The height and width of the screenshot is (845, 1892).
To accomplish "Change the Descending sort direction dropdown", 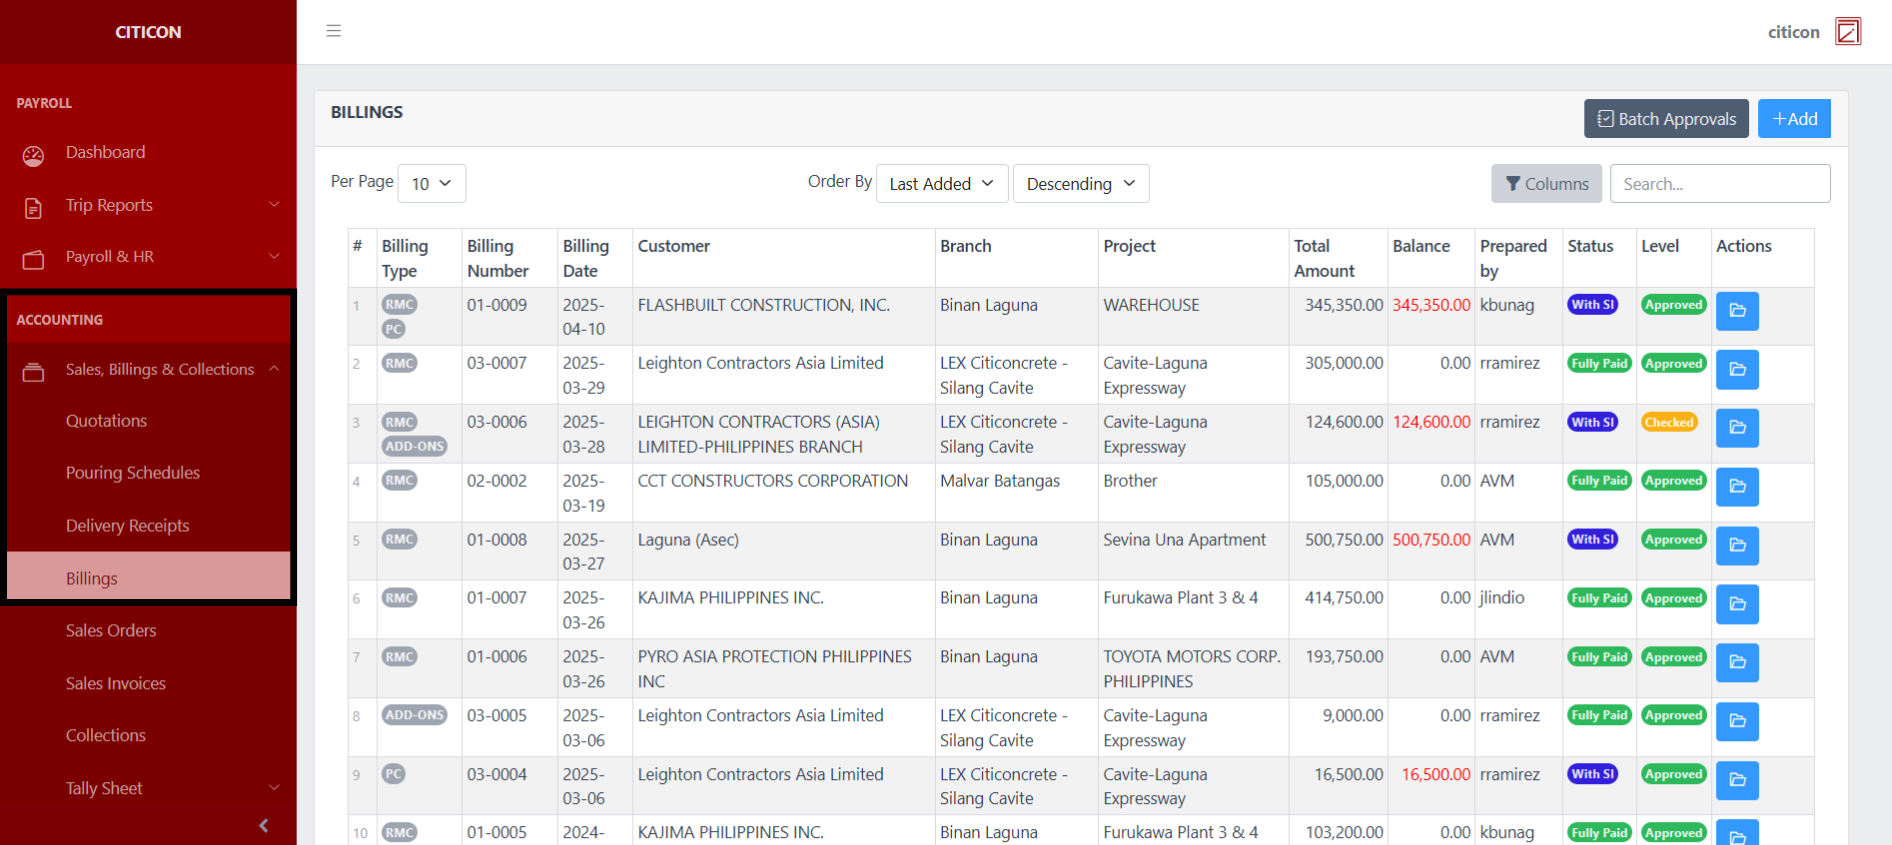I will click(1080, 184).
